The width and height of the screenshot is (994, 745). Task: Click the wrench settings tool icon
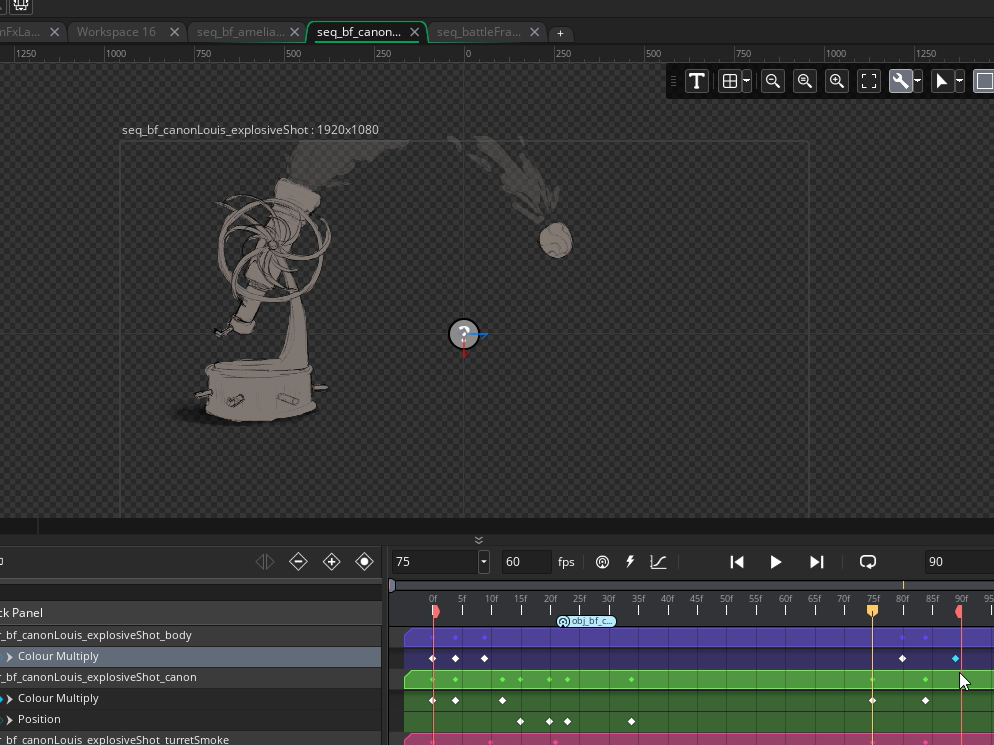click(x=900, y=81)
